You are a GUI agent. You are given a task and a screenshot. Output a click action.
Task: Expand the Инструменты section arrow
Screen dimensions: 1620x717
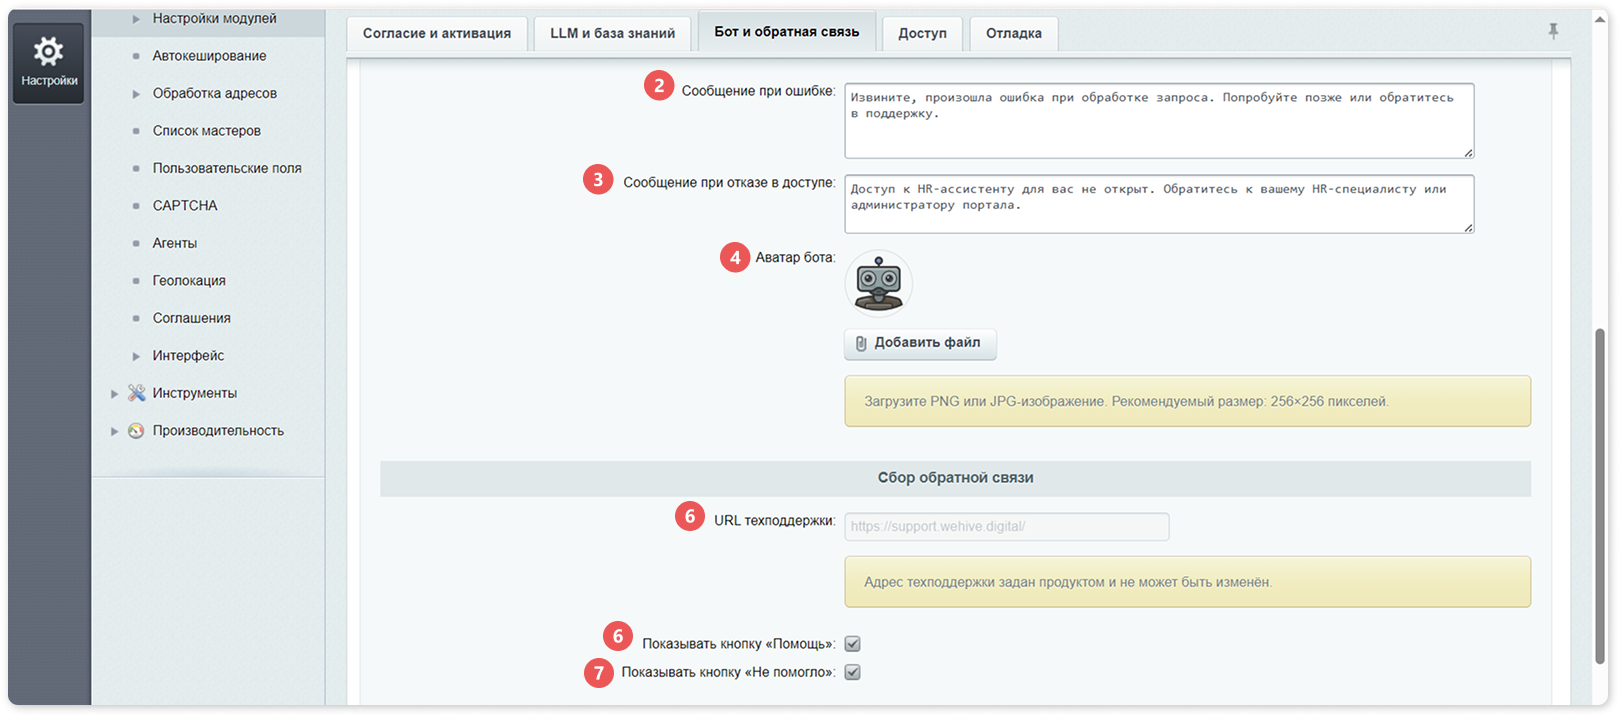pos(114,394)
